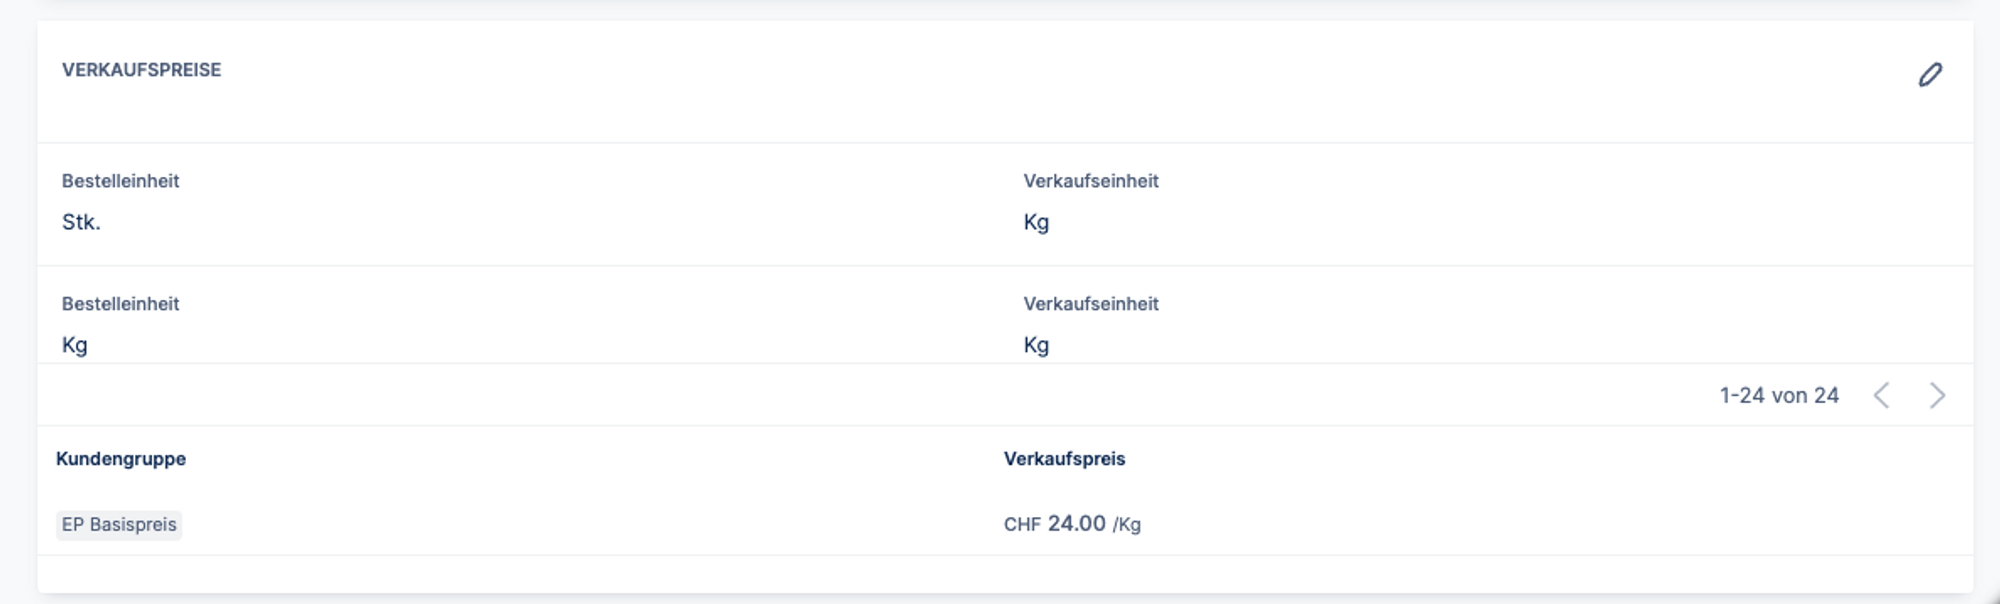Image resolution: width=2000 pixels, height=604 pixels.
Task: Click the CHF currency label
Action: click(1022, 525)
